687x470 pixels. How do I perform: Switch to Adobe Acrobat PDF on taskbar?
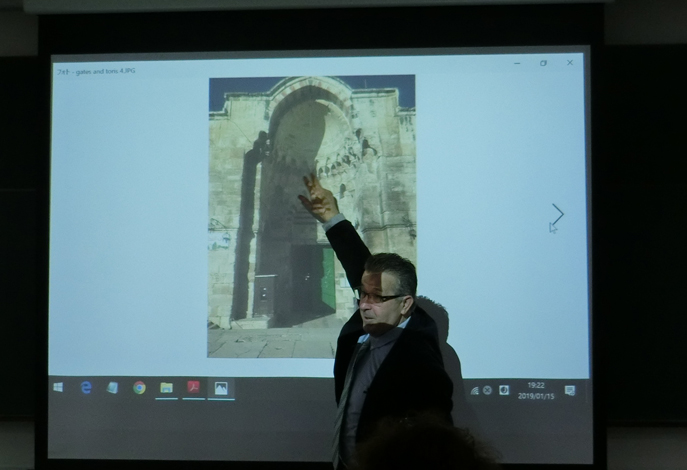[193, 387]
